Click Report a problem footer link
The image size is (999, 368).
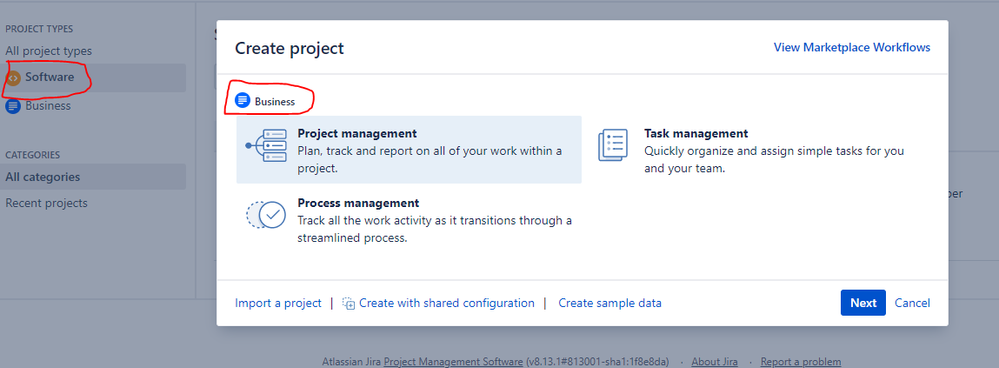coord(801,362)
